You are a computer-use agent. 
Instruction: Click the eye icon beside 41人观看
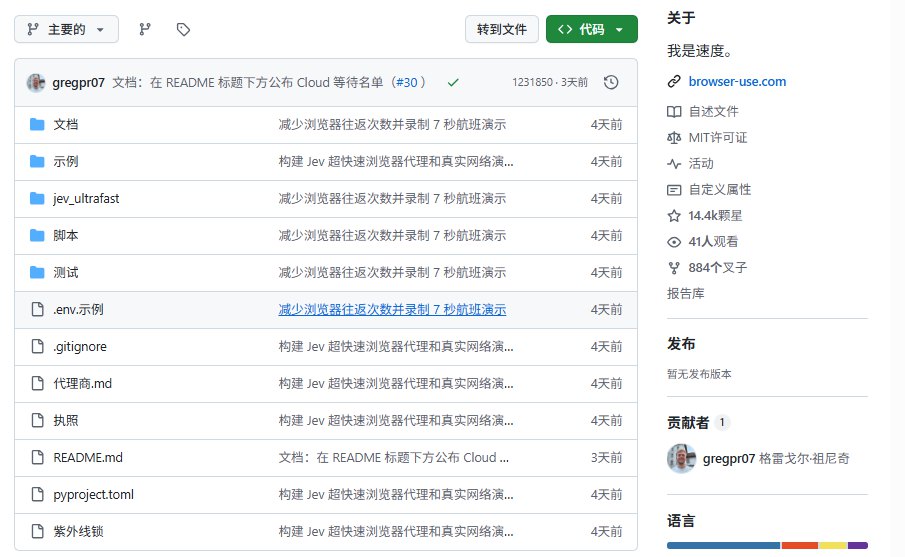point(674,242)
